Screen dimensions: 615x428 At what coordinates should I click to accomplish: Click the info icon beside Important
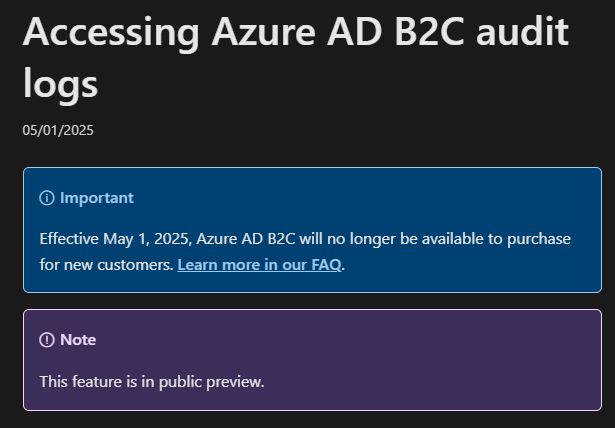tap(47, 198)
